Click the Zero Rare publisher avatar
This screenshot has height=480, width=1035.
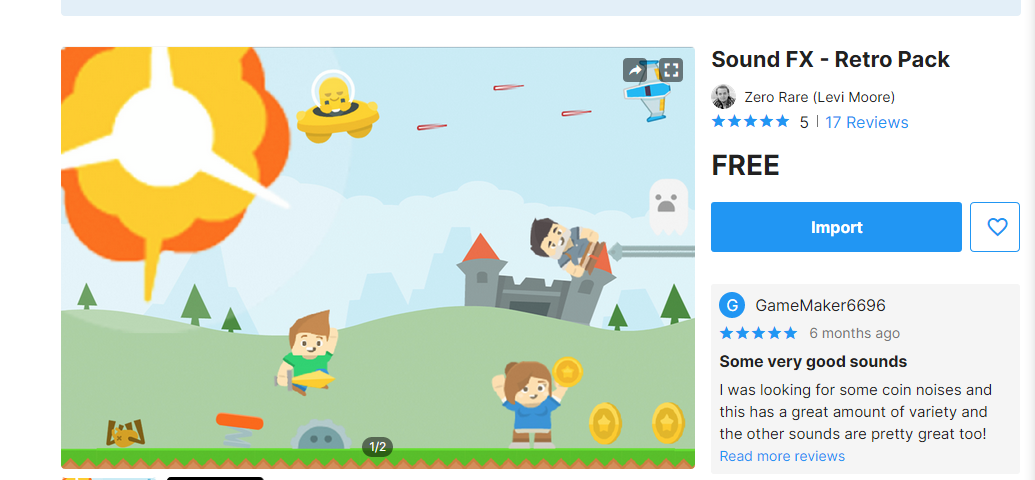723,97
